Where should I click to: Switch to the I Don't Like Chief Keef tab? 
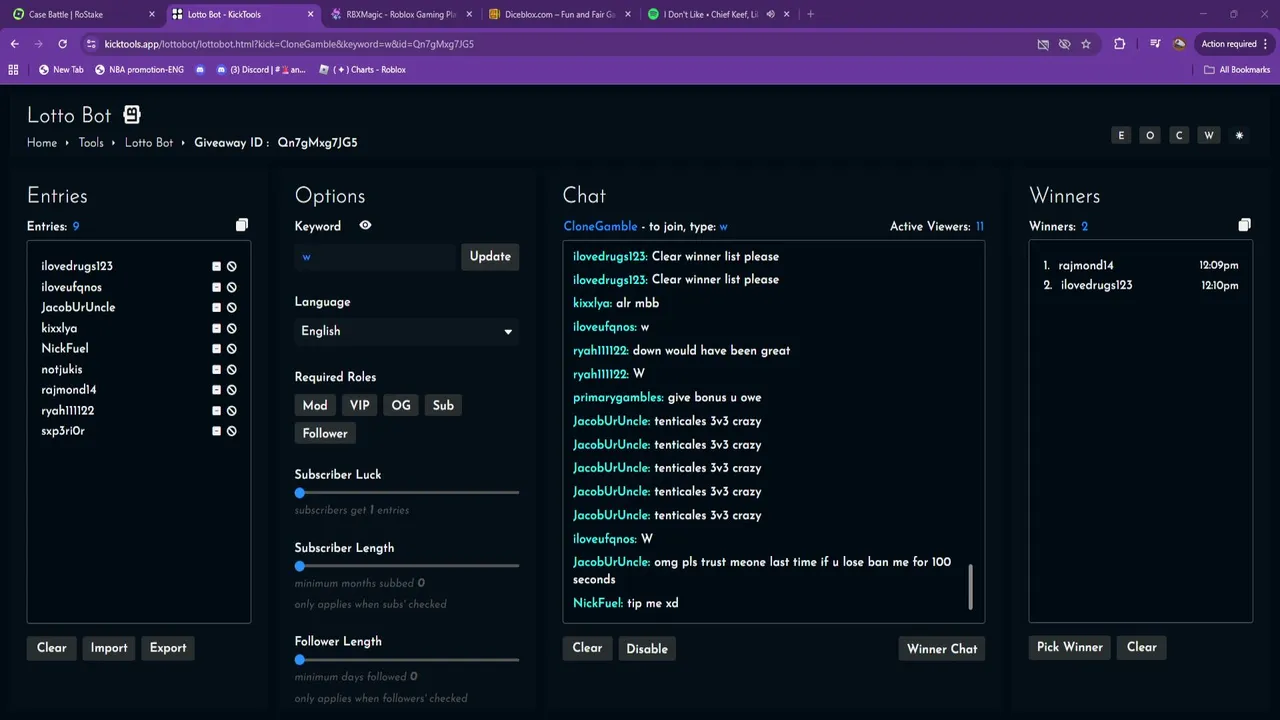click(x=717, y=14)
